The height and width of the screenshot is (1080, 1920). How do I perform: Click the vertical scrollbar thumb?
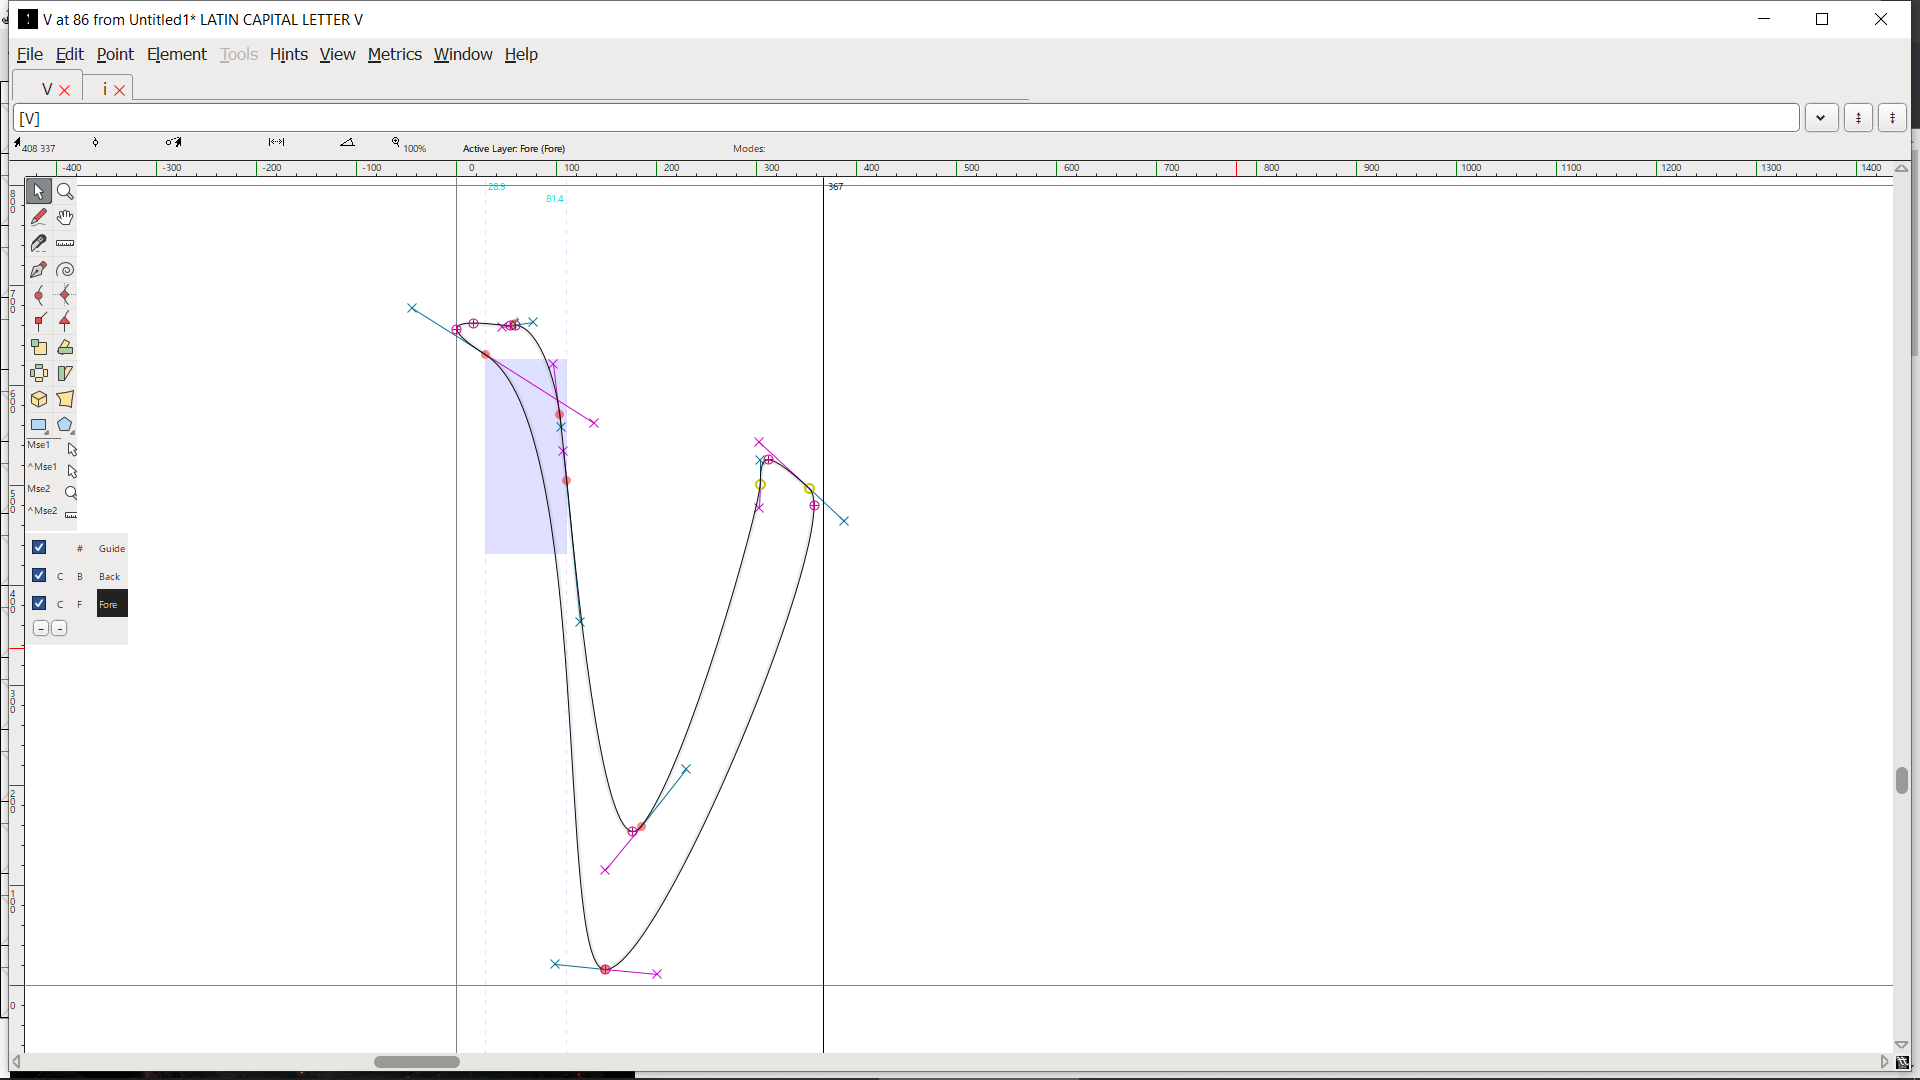pyautogui.click(x=1902, y=780)
